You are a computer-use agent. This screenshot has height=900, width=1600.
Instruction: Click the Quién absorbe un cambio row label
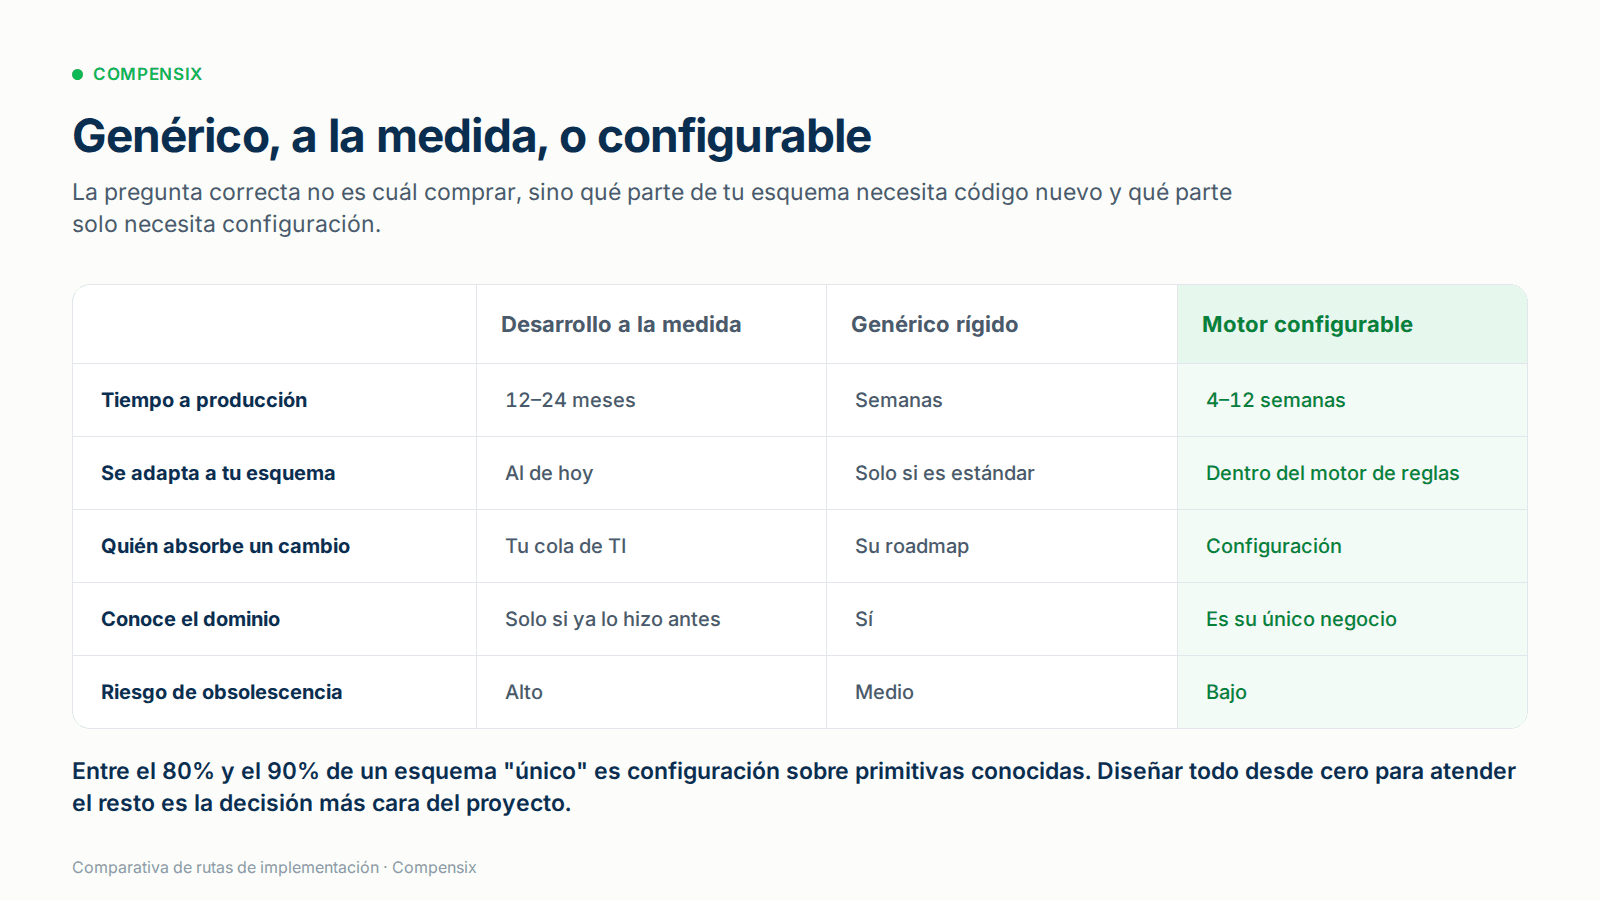coord(225,546)
